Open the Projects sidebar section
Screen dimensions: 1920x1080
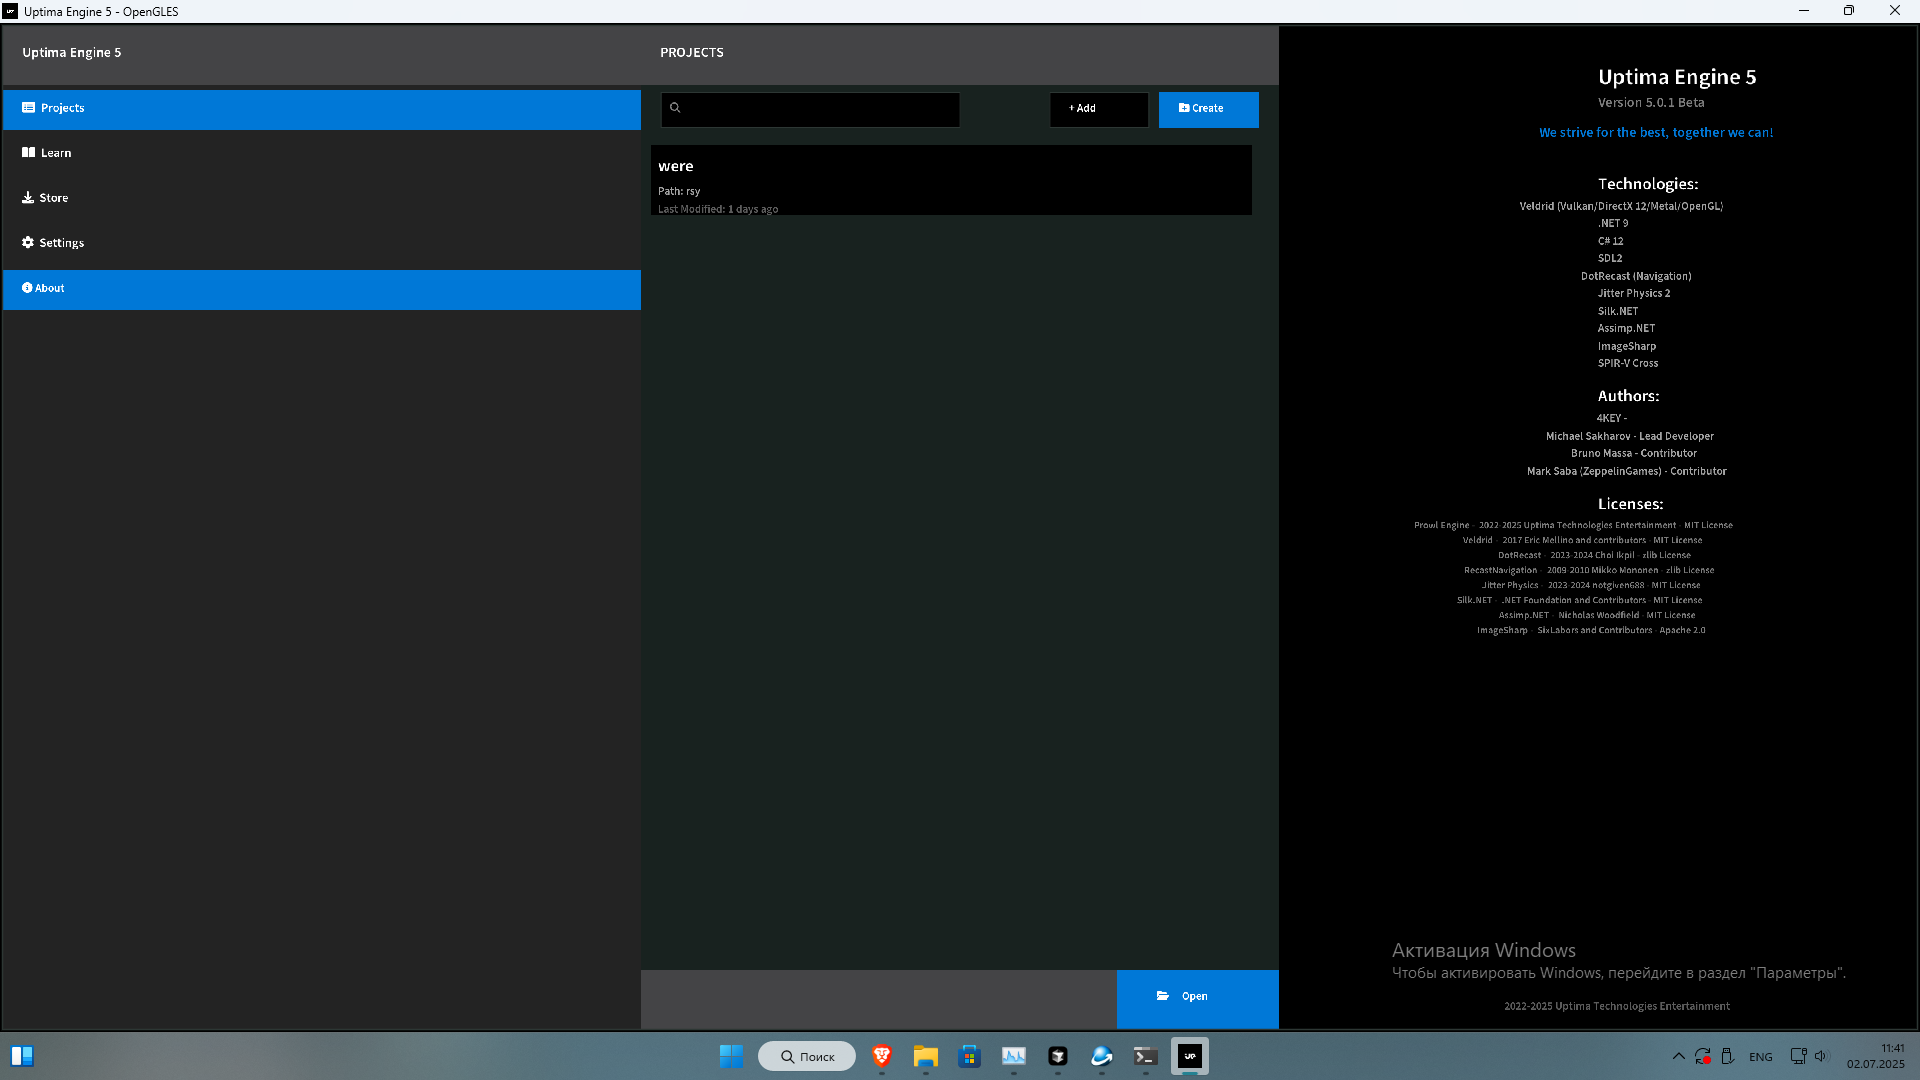pos(321,109)
